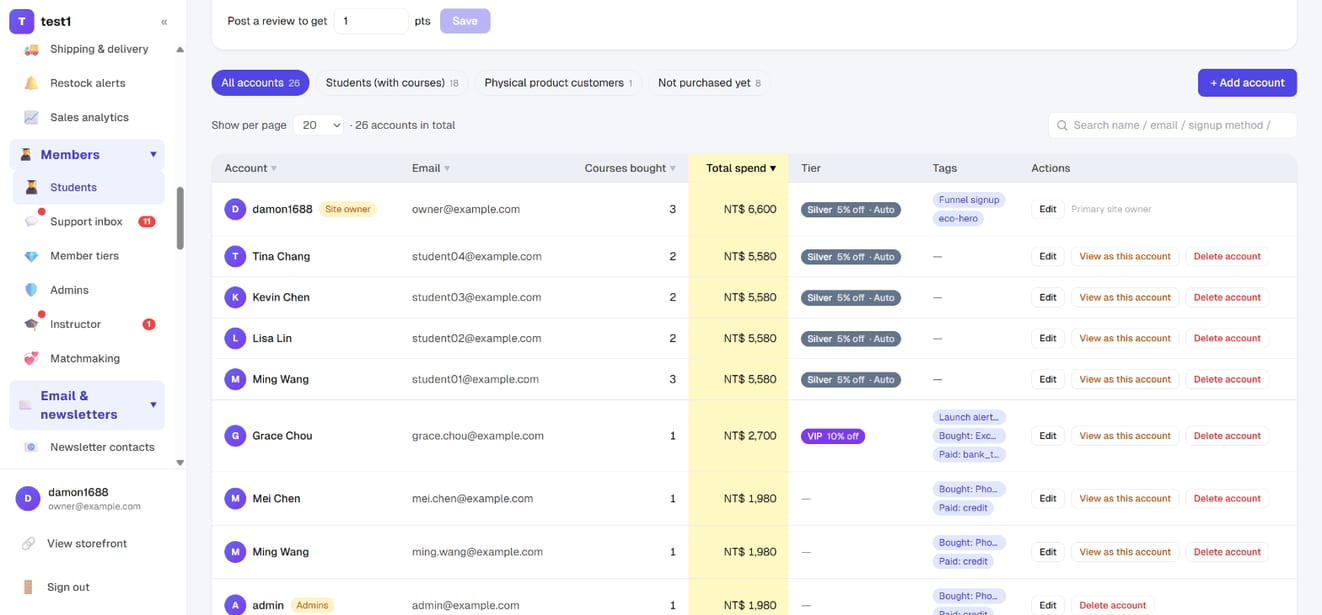This screenshot has height=615, width=1322.
Task: Click the Instructor graduation cap icon
Action: click(x=31, y=324)
